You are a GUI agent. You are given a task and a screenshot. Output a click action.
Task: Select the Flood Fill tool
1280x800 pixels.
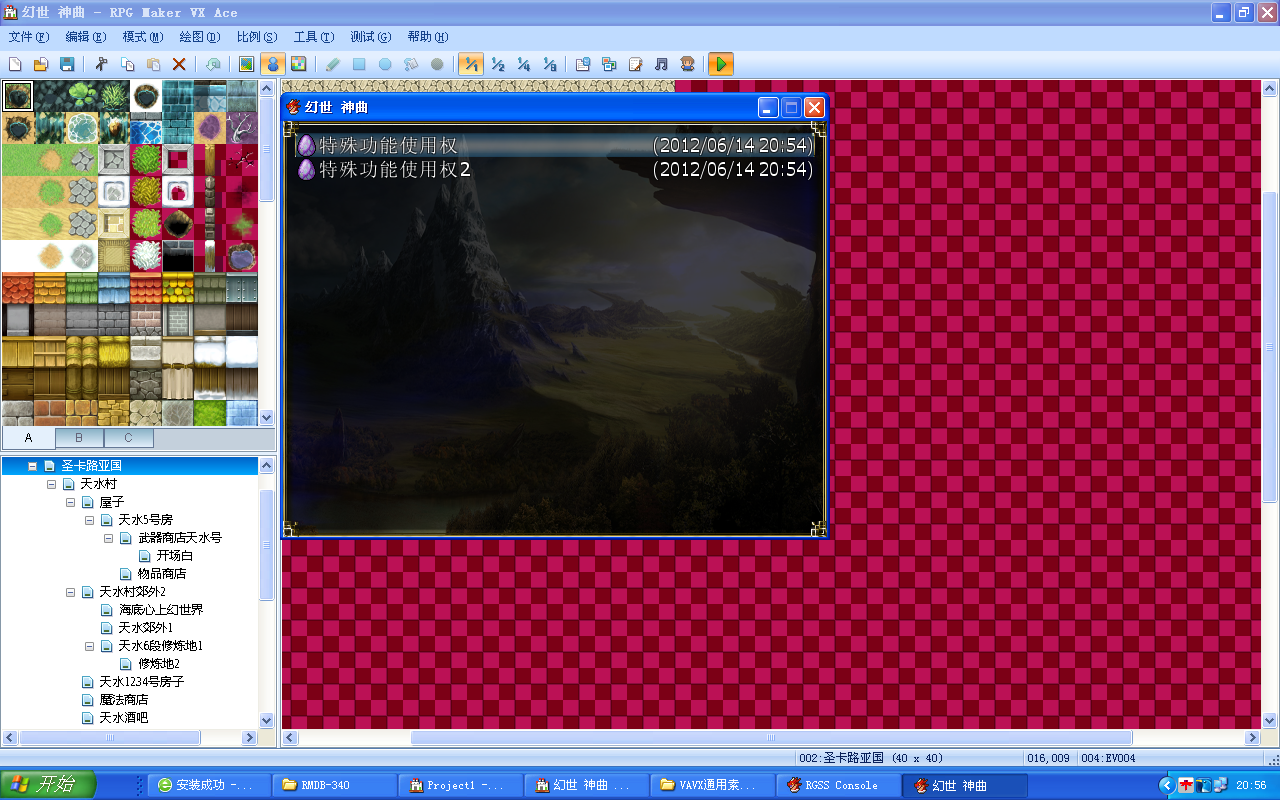click(x=411, y=64)
